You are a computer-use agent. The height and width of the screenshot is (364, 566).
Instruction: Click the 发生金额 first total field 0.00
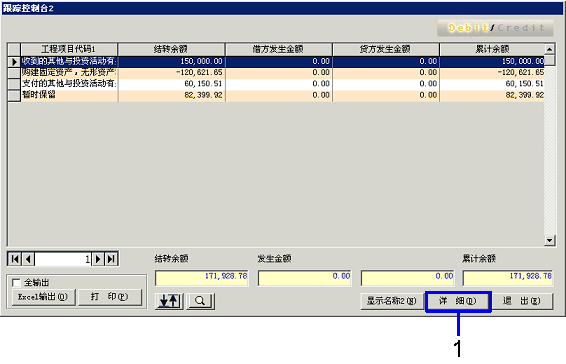pos(305,278)
